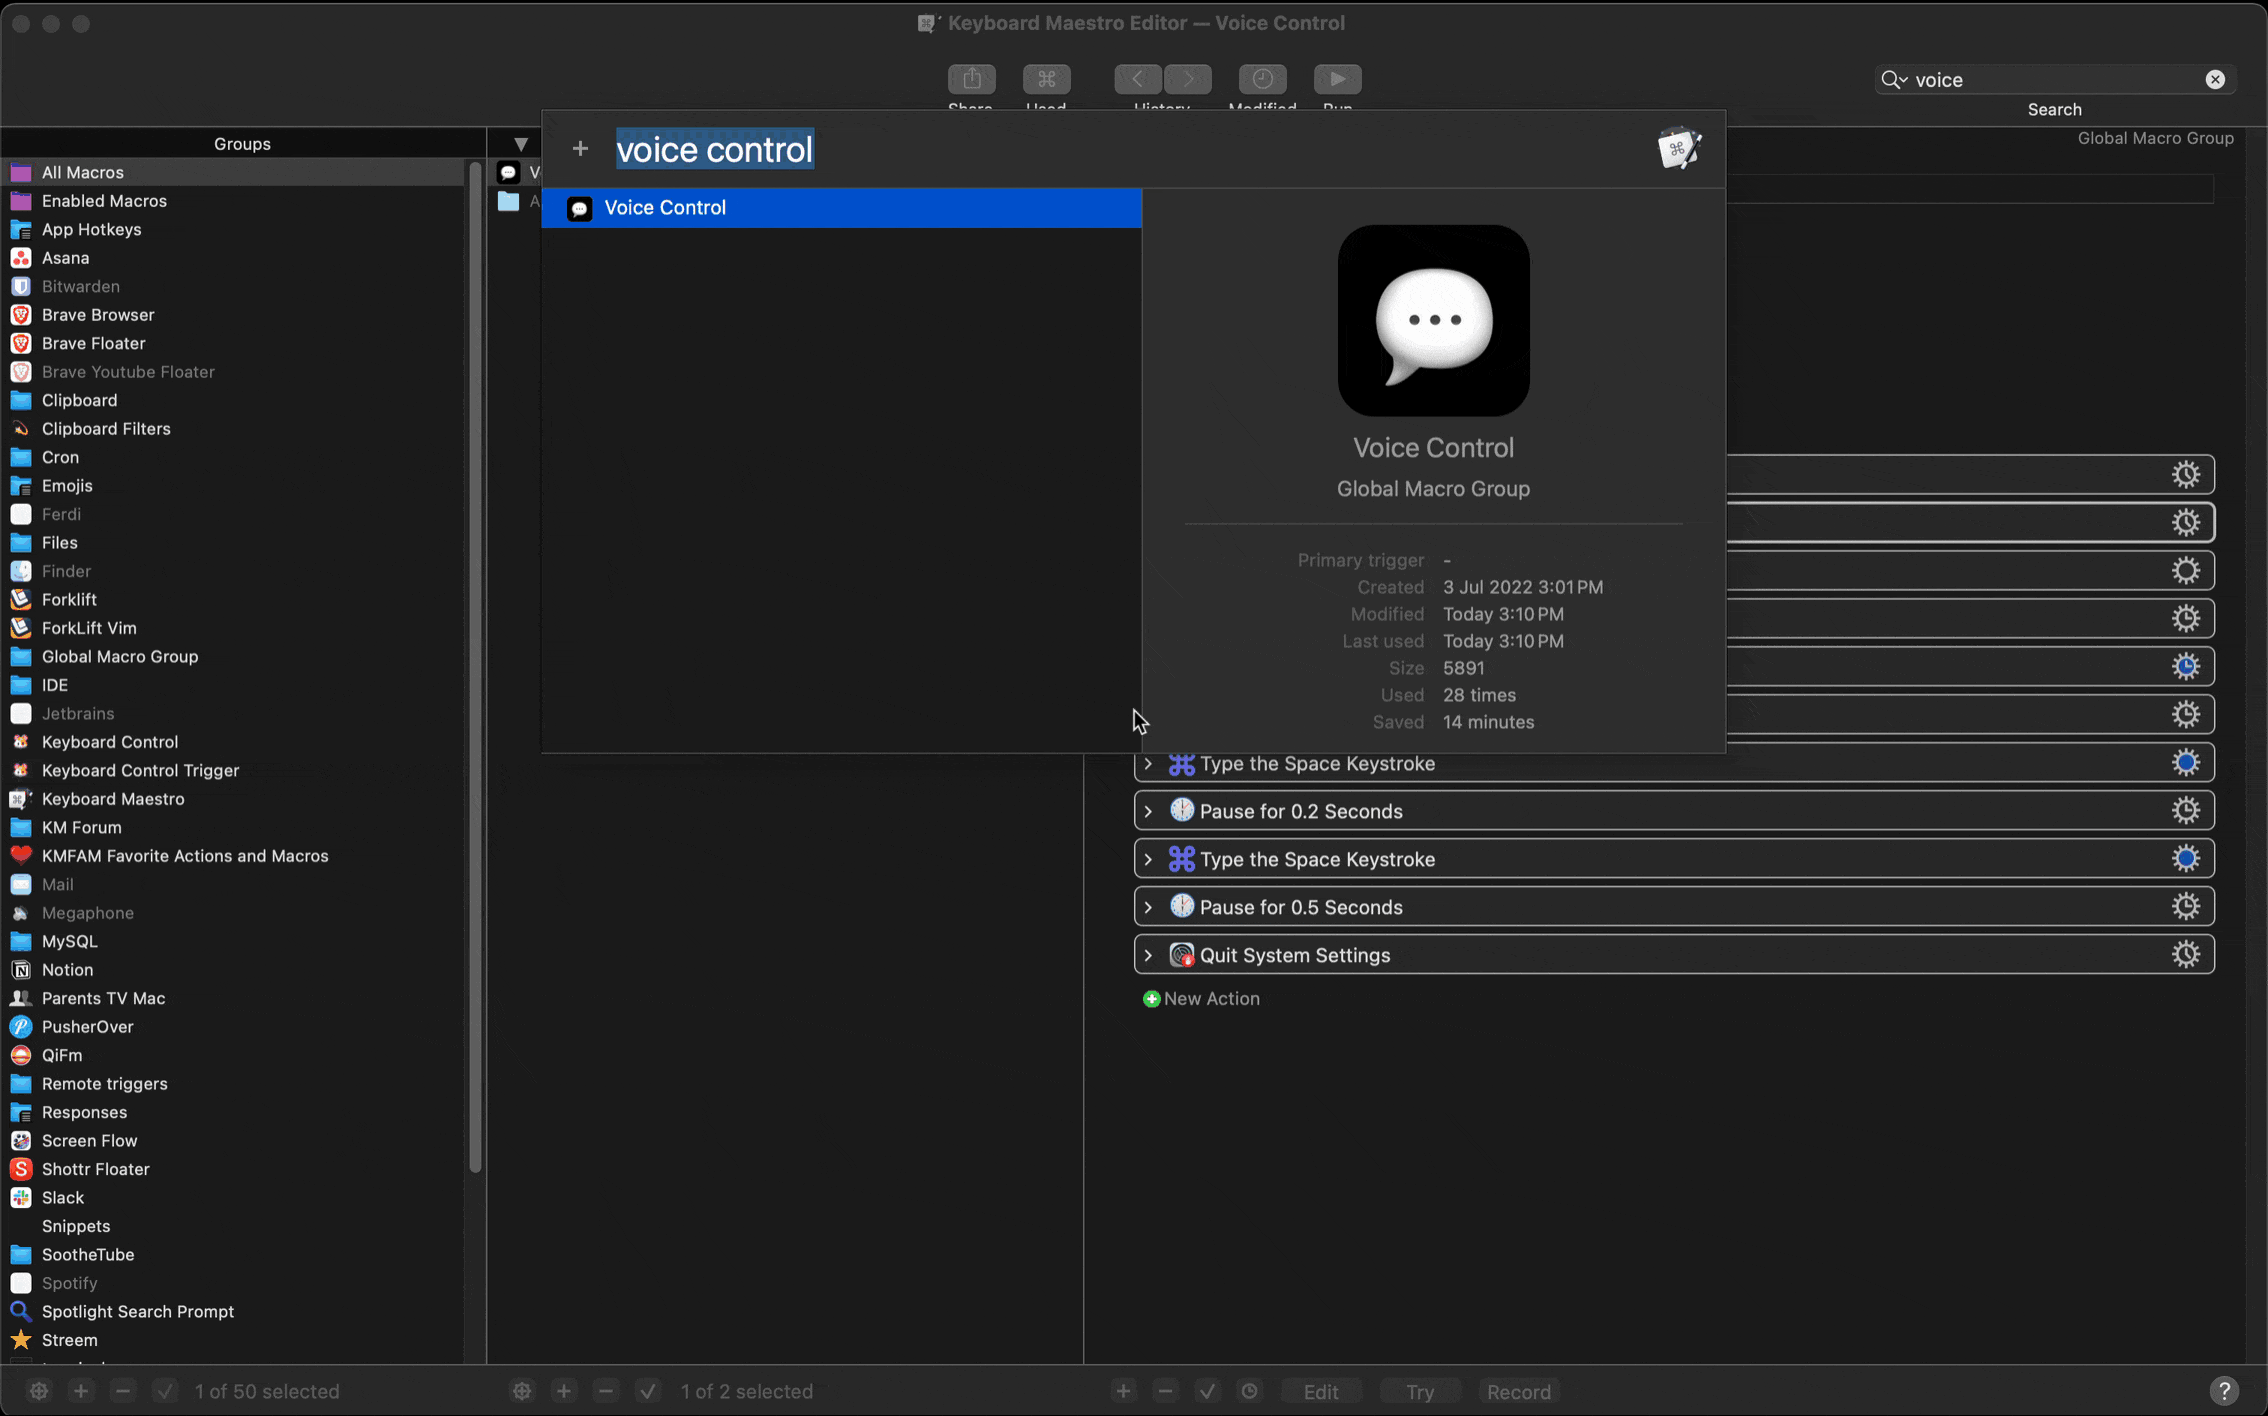Click the Groups column header
This screenshot has height=1416, width=2268.
point(242,143)
